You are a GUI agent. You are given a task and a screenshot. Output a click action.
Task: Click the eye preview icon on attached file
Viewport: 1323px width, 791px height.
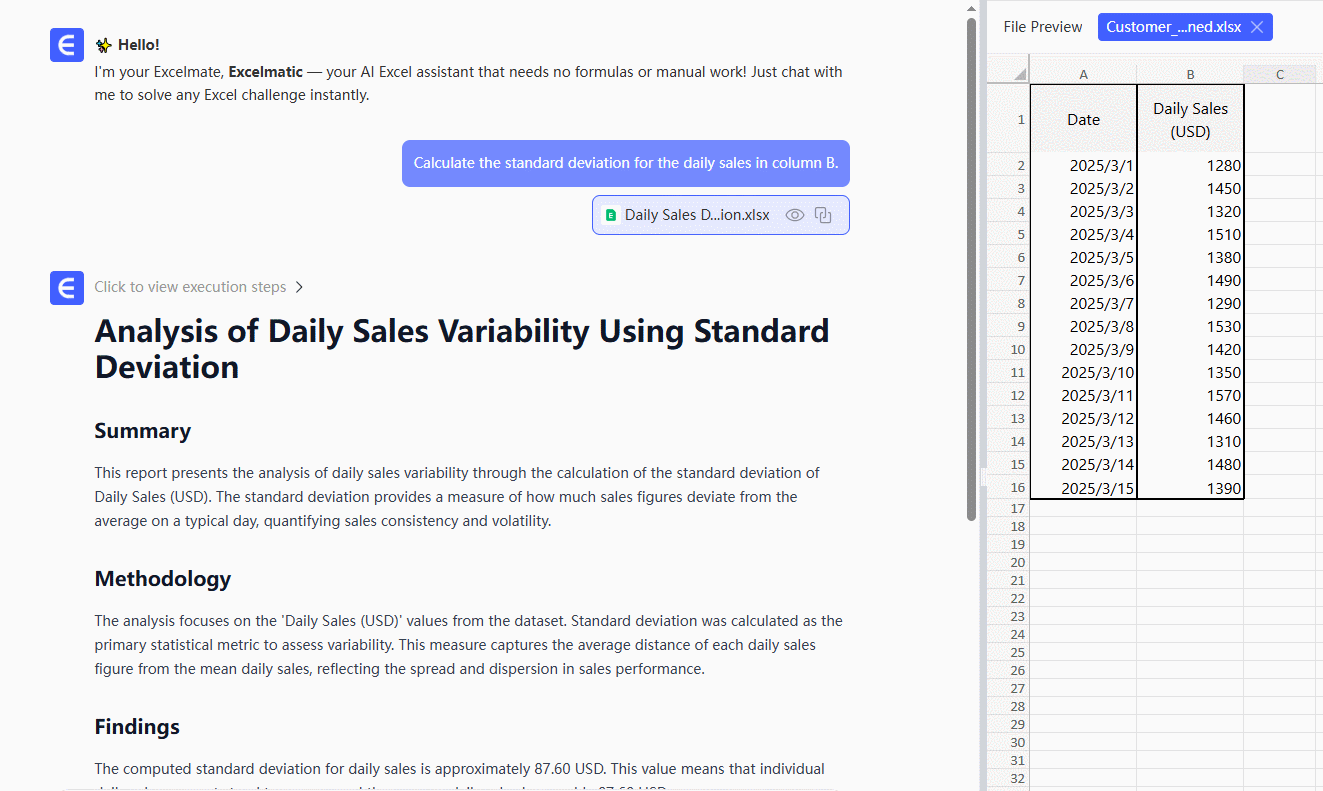[795, 215]
